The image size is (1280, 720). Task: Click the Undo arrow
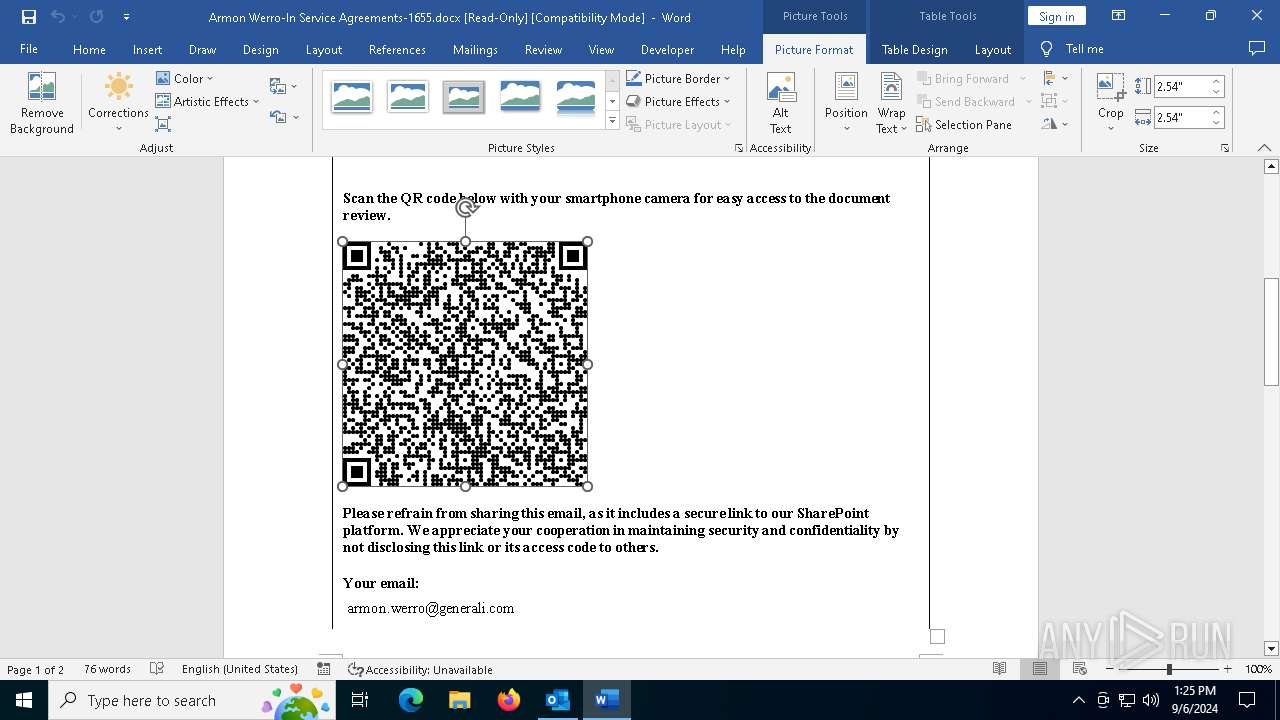[58, 17]
